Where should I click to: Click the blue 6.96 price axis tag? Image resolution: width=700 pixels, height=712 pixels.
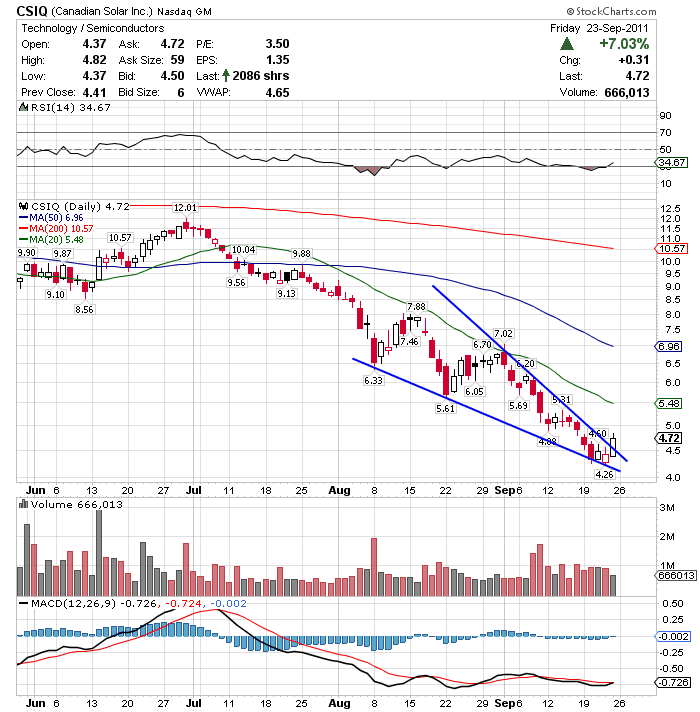668,346
